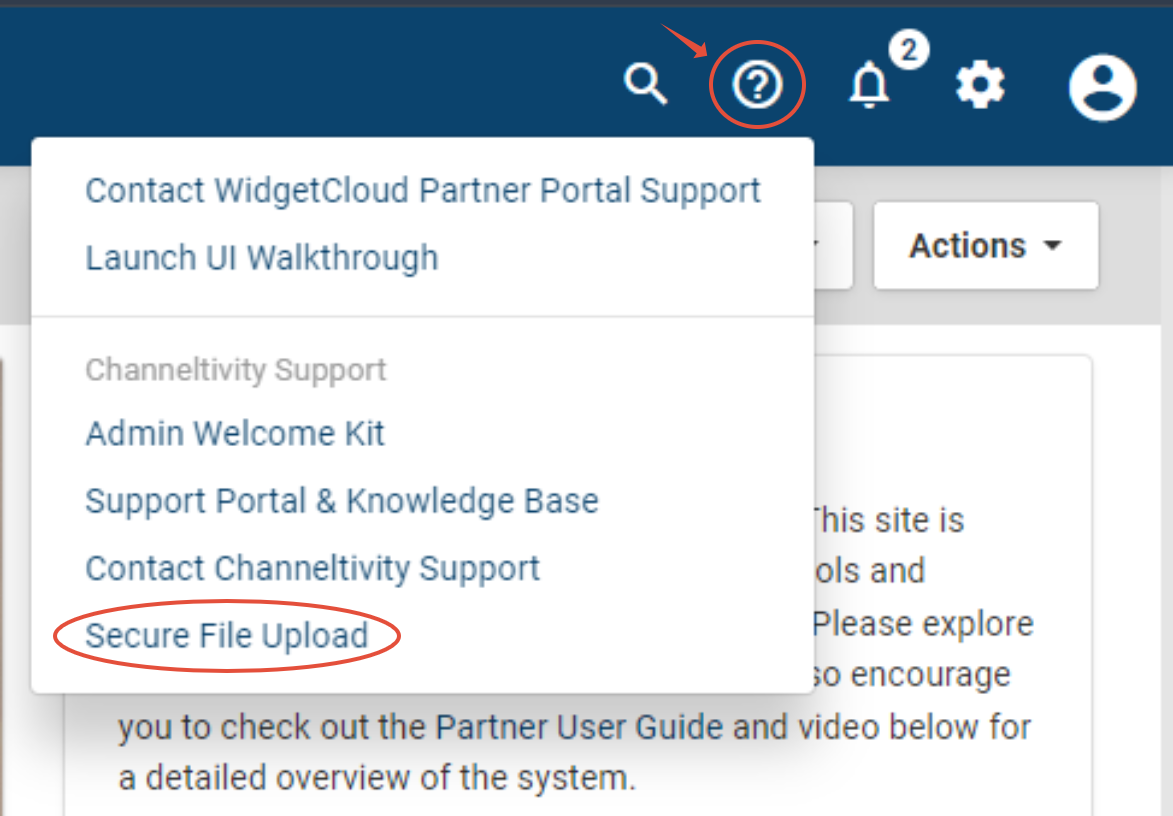This screenshot has width=1173, height=816.
Task: Choose Launch UI Walkthrough menu item
Action: click(262, 258)
